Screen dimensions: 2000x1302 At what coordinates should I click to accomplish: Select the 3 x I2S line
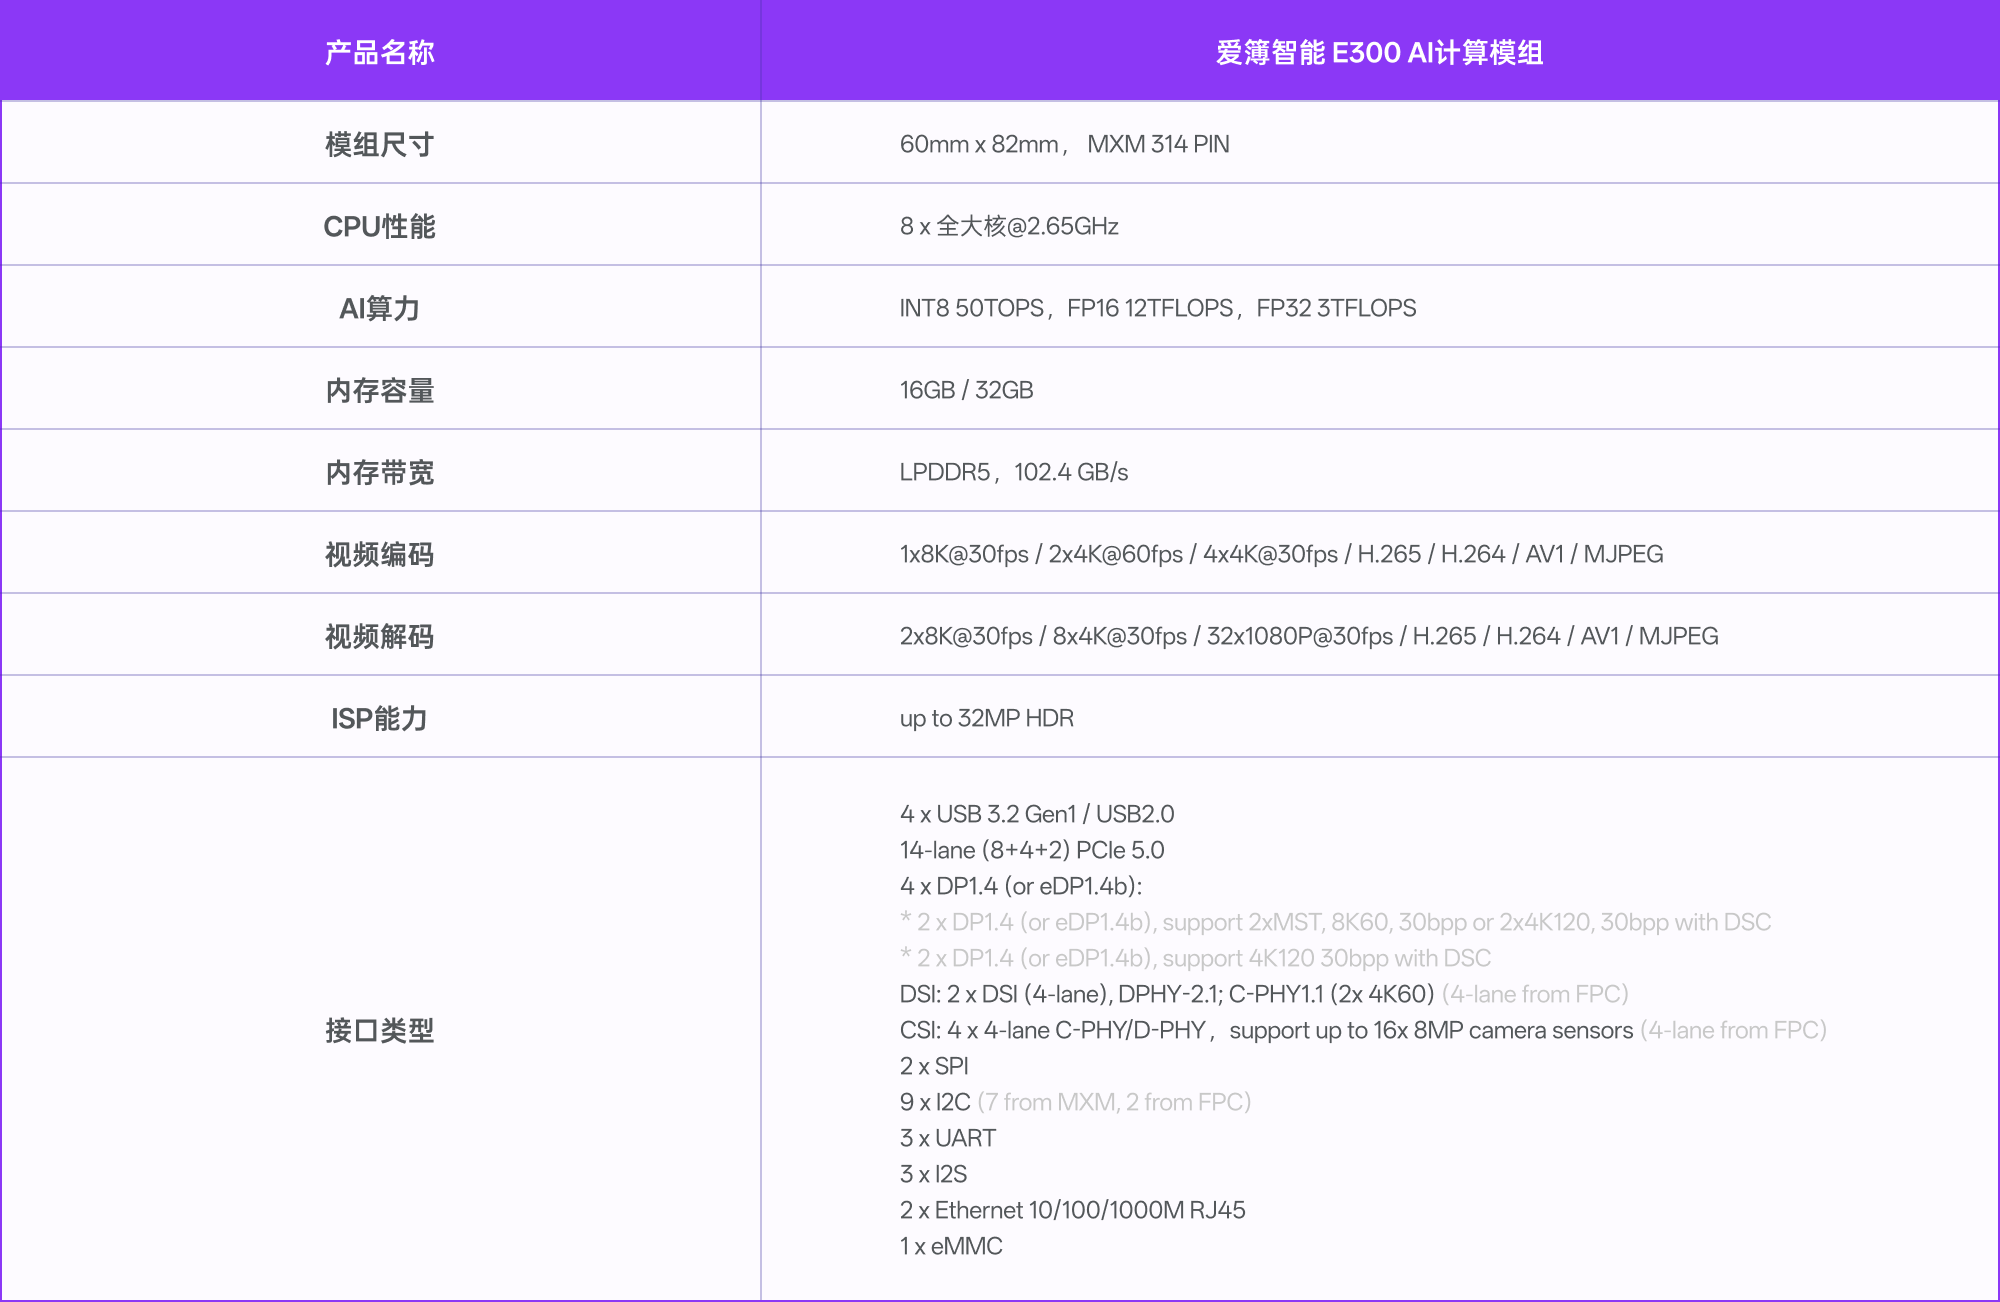[933, 1174]
